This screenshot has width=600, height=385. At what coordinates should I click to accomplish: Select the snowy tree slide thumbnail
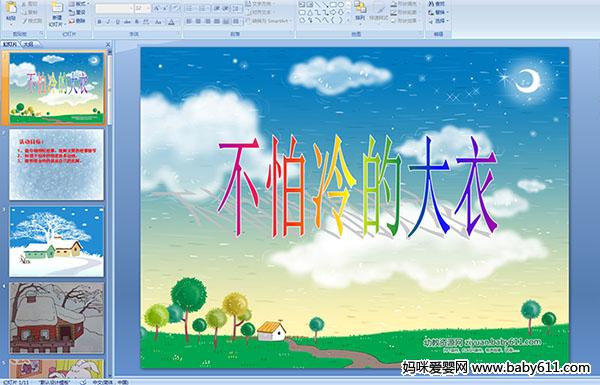57,241
